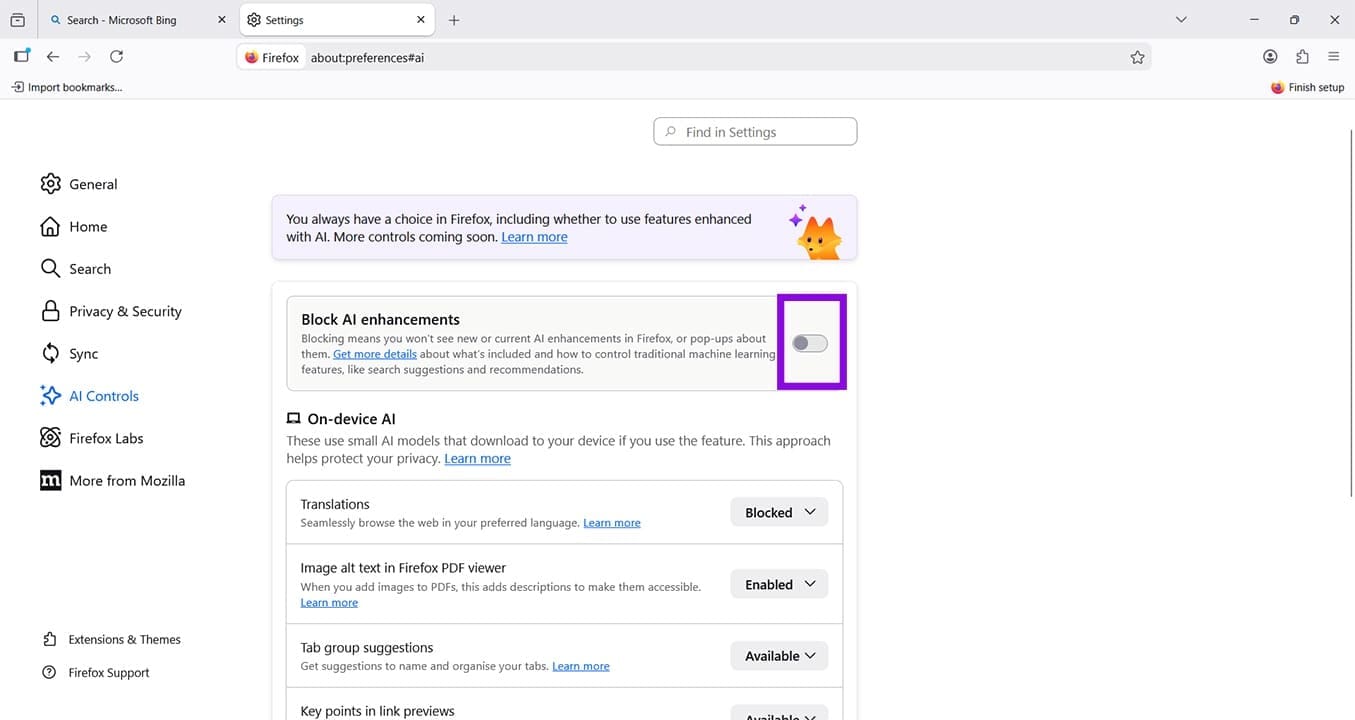Open Get more details link

375,354
